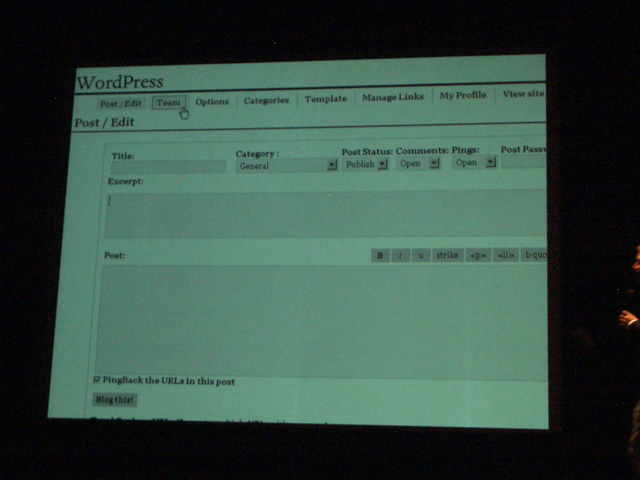
Task: Click the WordPress logo heading
Action: (120, 82)
